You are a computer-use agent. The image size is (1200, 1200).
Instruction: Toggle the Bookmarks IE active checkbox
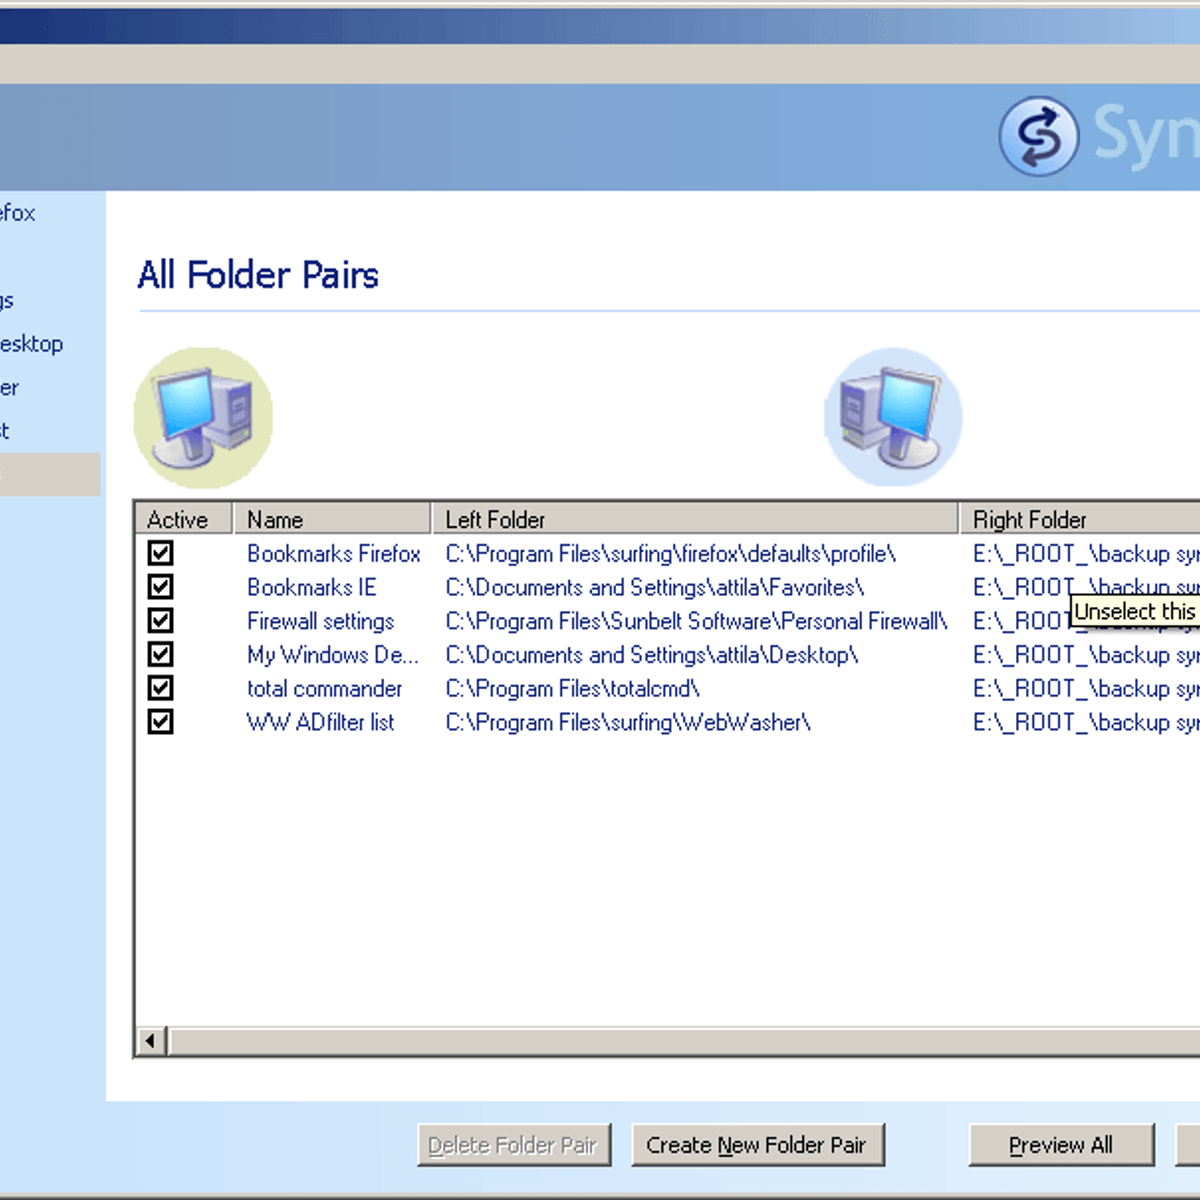click(160, 587)
